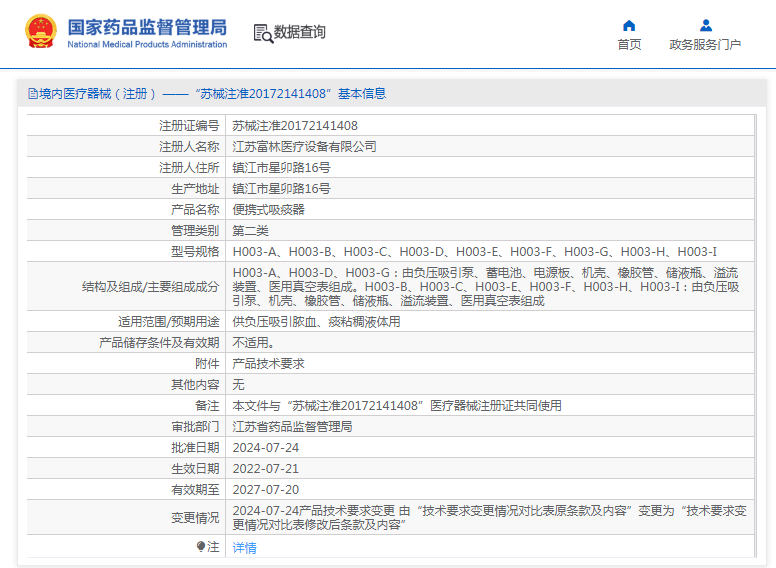This screenshot has height=568, width=776.
Task: Click the 政务服务门户 user icon
Action: coord(706,25)
